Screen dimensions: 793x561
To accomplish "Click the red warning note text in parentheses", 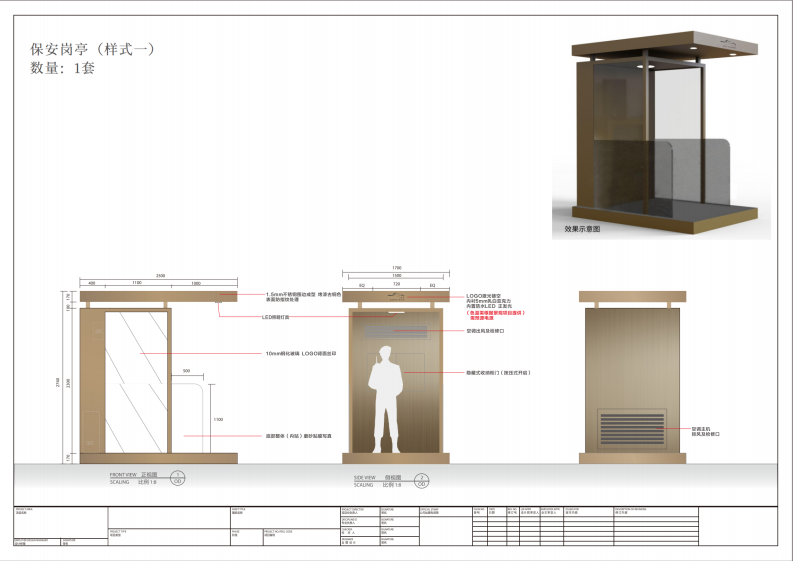I will pyautogui.click(x=496, y=314).
